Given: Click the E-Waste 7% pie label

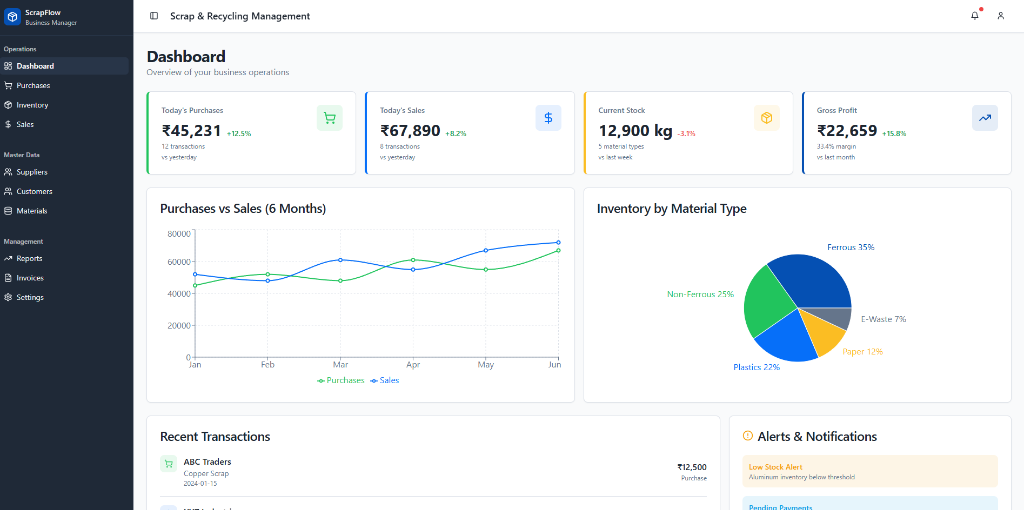Looking at the screenshot, I should (883, 319).
